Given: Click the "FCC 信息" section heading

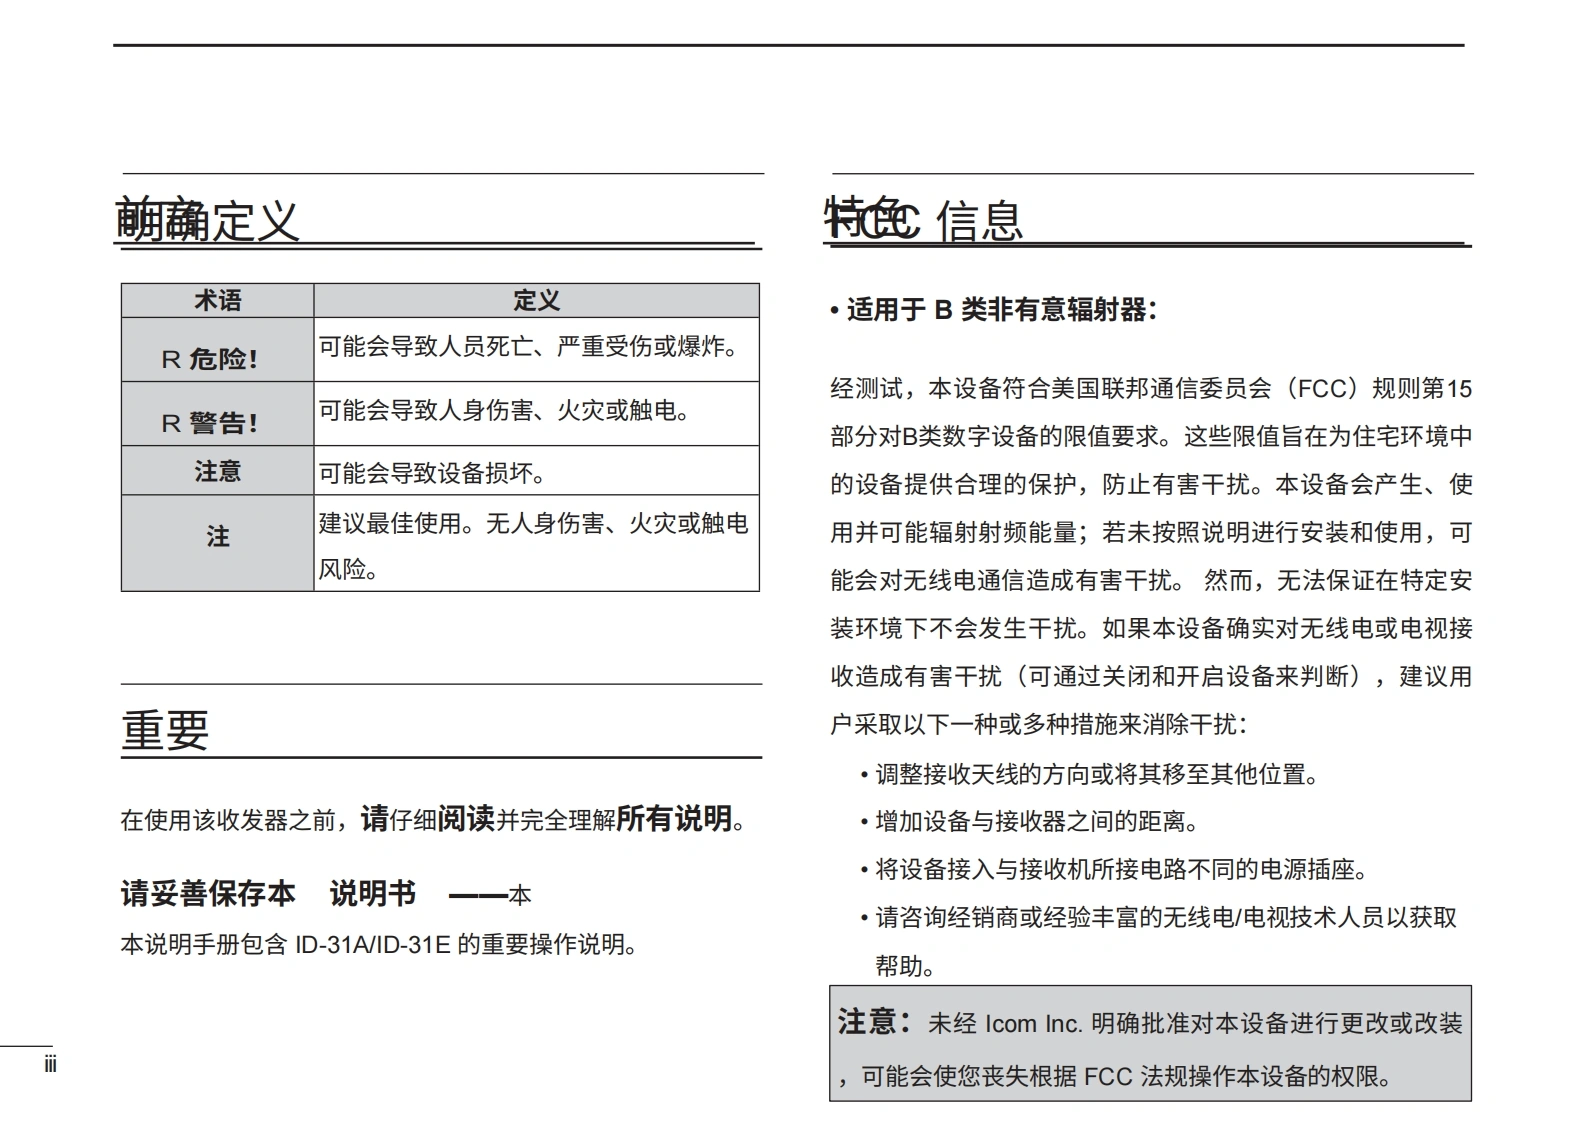Looking at the screenshot, I should 925,221.
